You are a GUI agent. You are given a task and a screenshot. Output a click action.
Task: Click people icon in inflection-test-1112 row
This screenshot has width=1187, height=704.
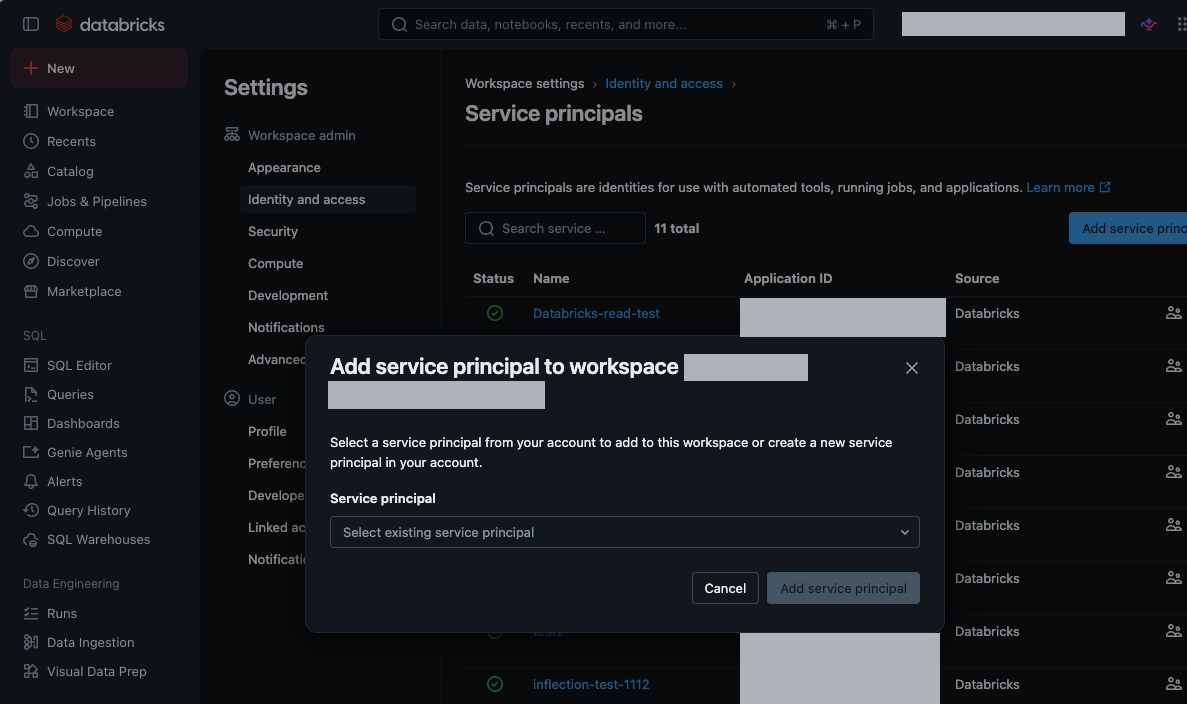tap(1173, 684)
